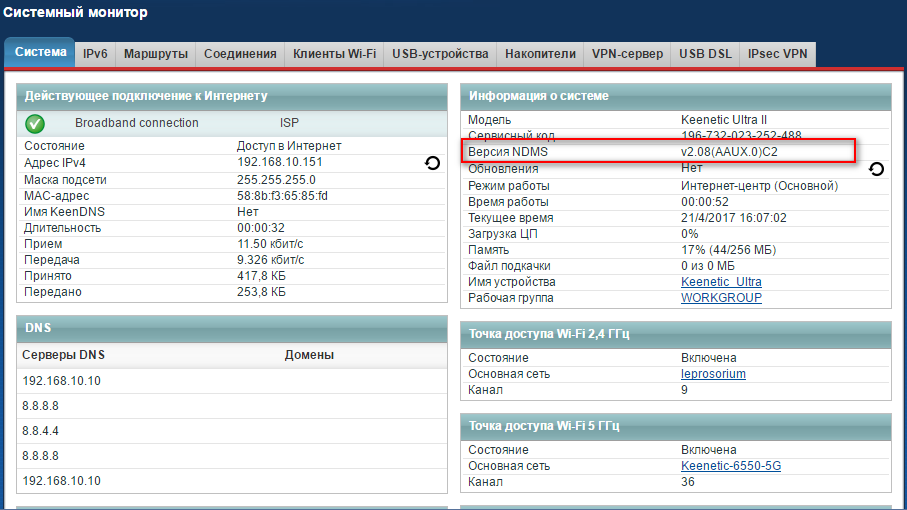Open the IPsec VPN tab

click(777, 54)
